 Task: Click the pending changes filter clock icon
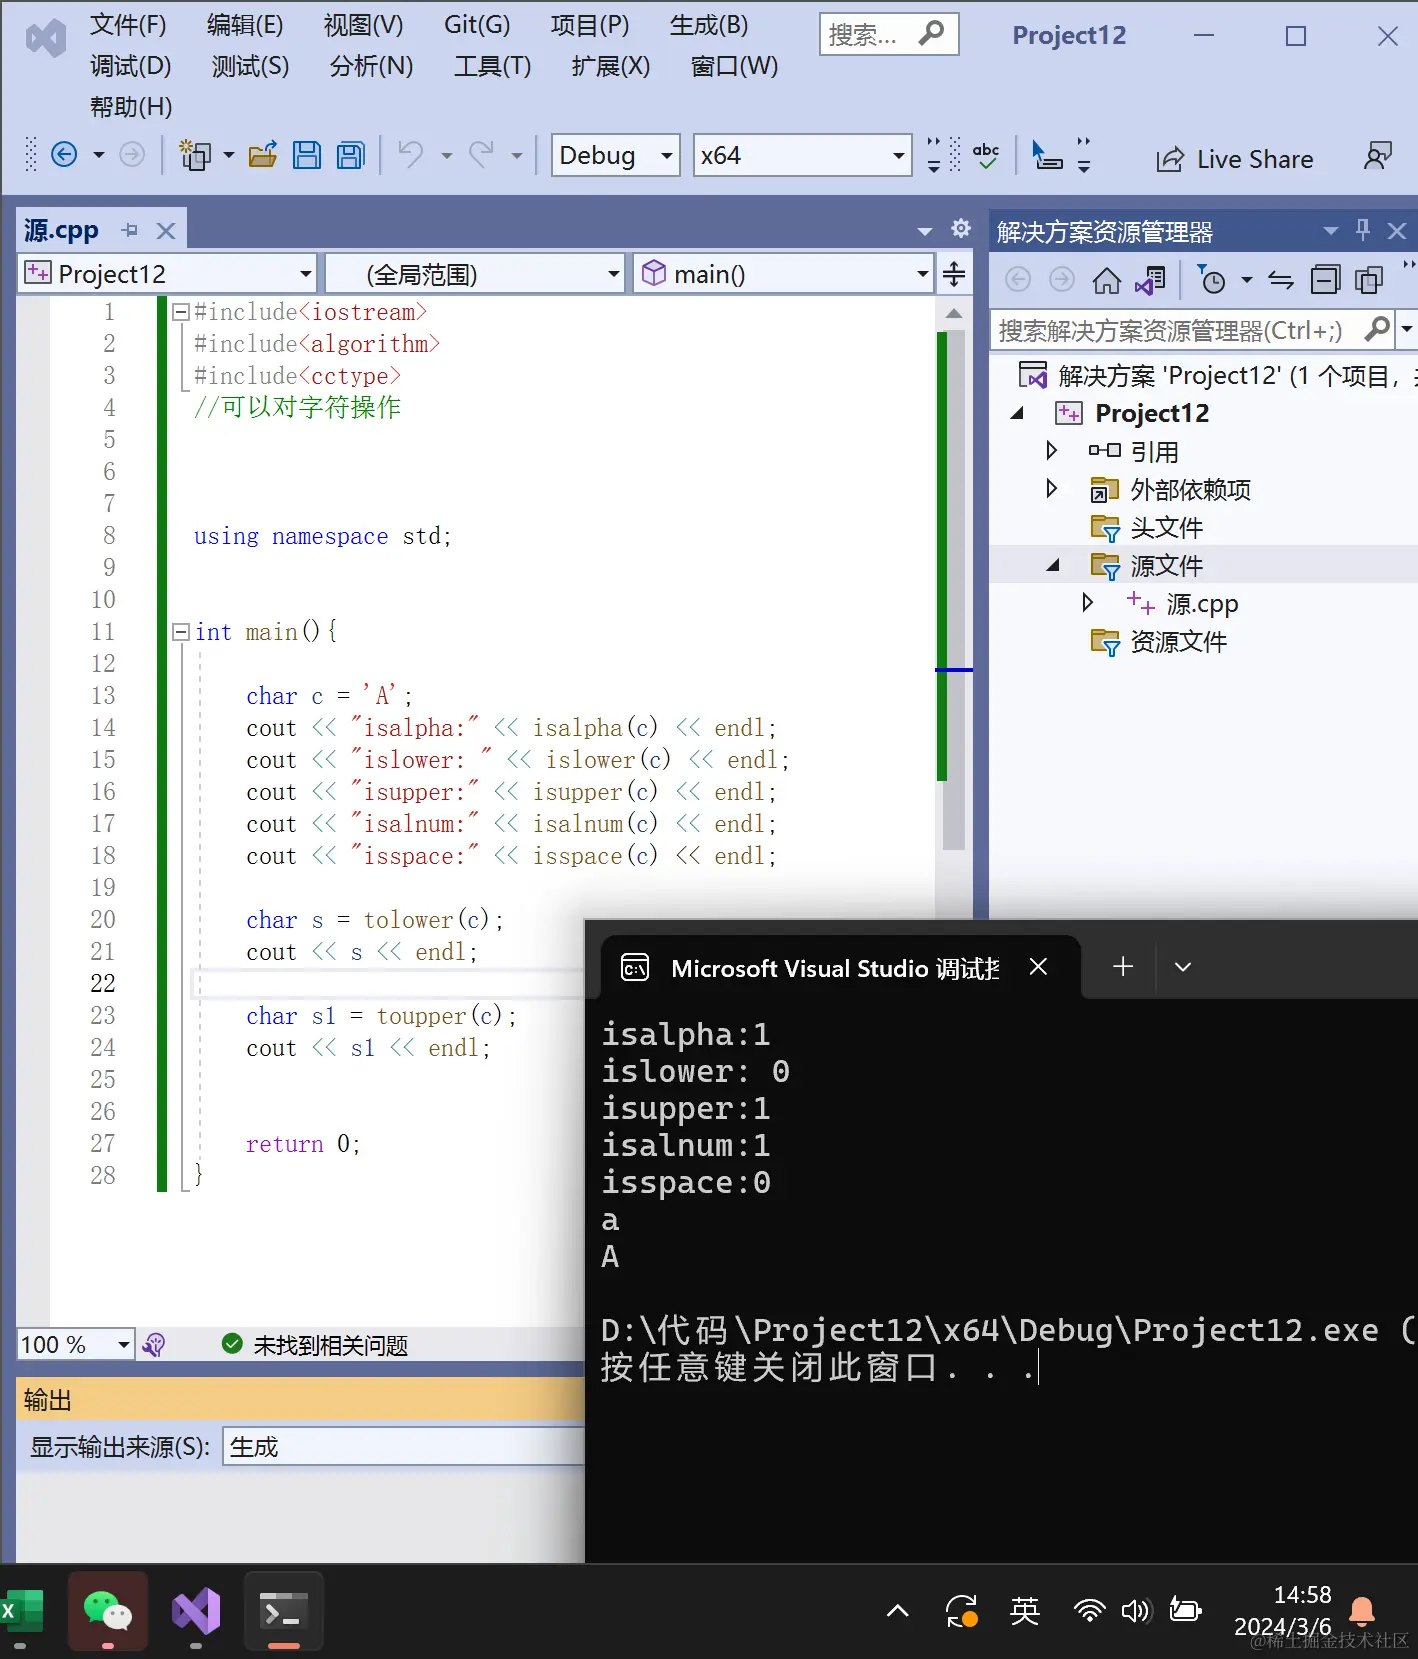(1211, 280)
